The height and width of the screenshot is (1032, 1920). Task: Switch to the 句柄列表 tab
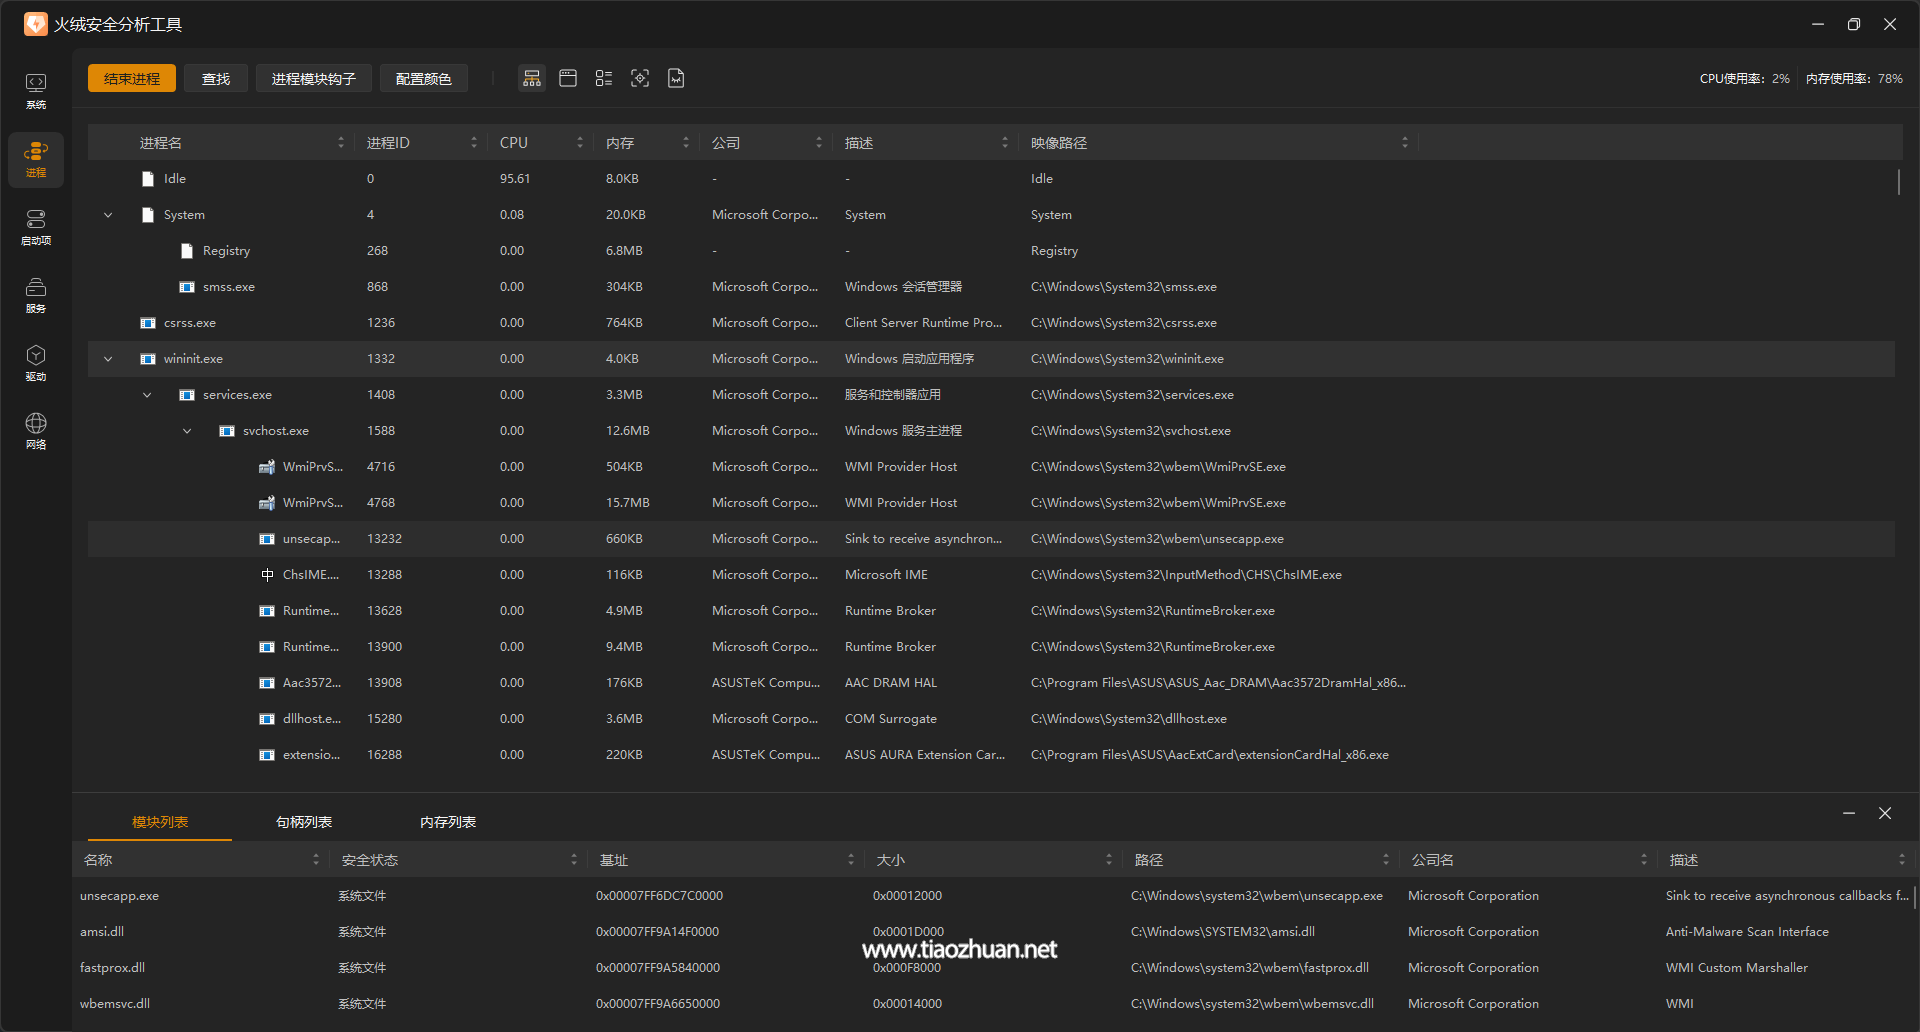[x=304, y=822]
